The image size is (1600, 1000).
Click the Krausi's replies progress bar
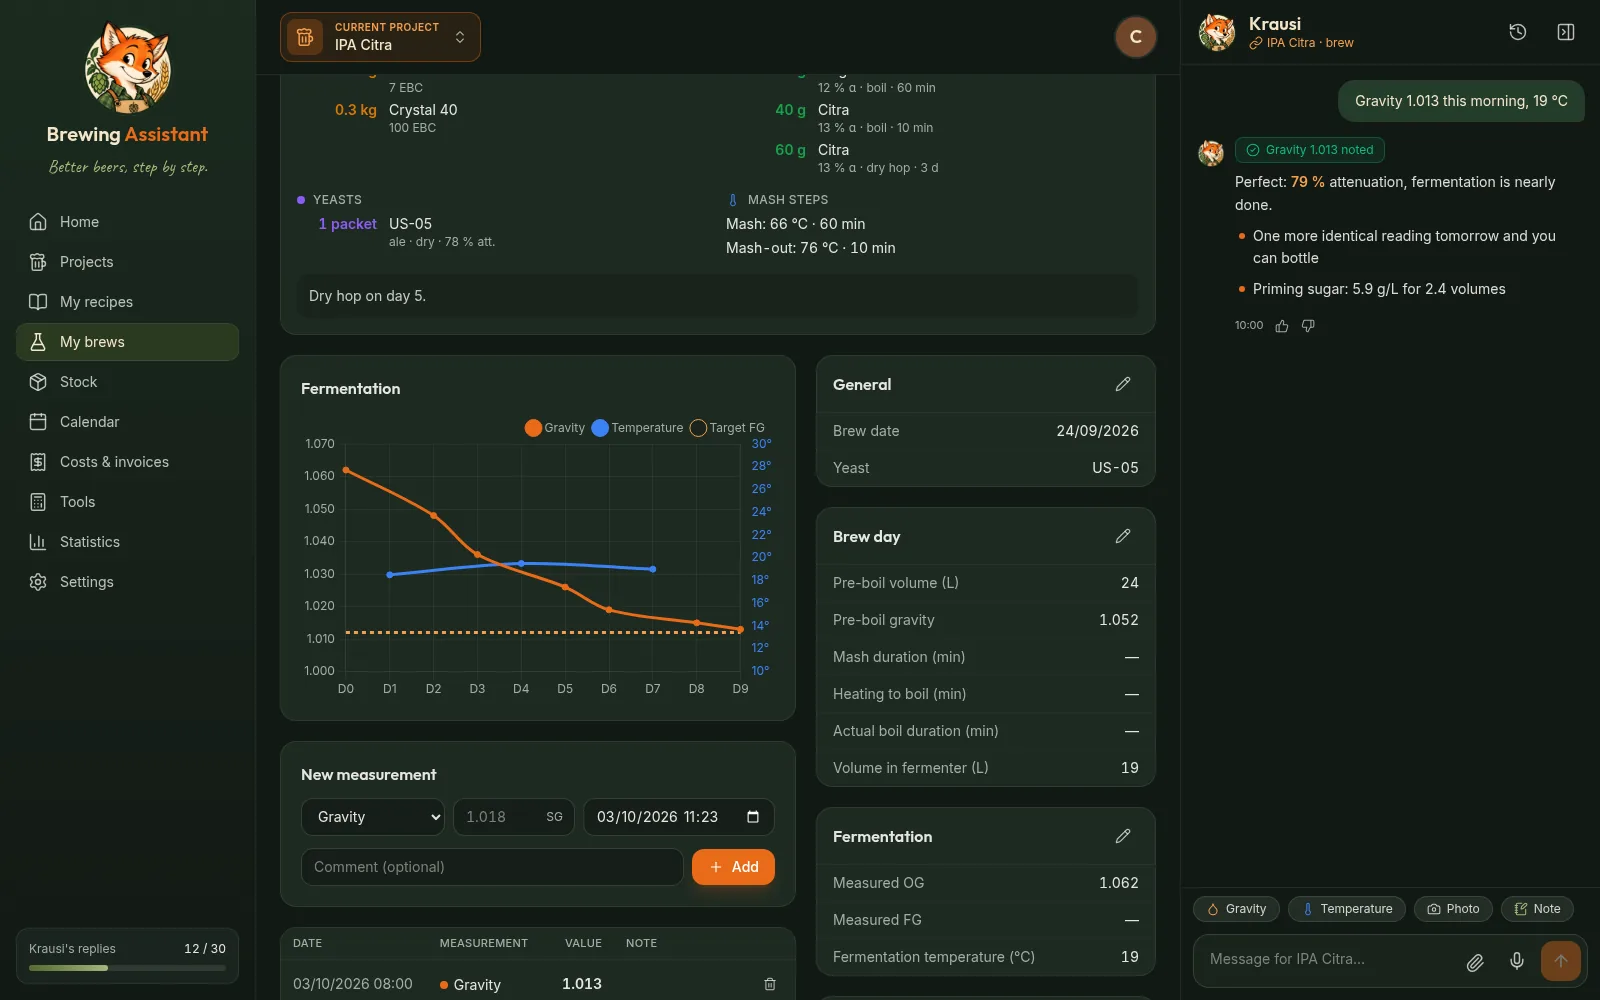click(x=127, y=968)
